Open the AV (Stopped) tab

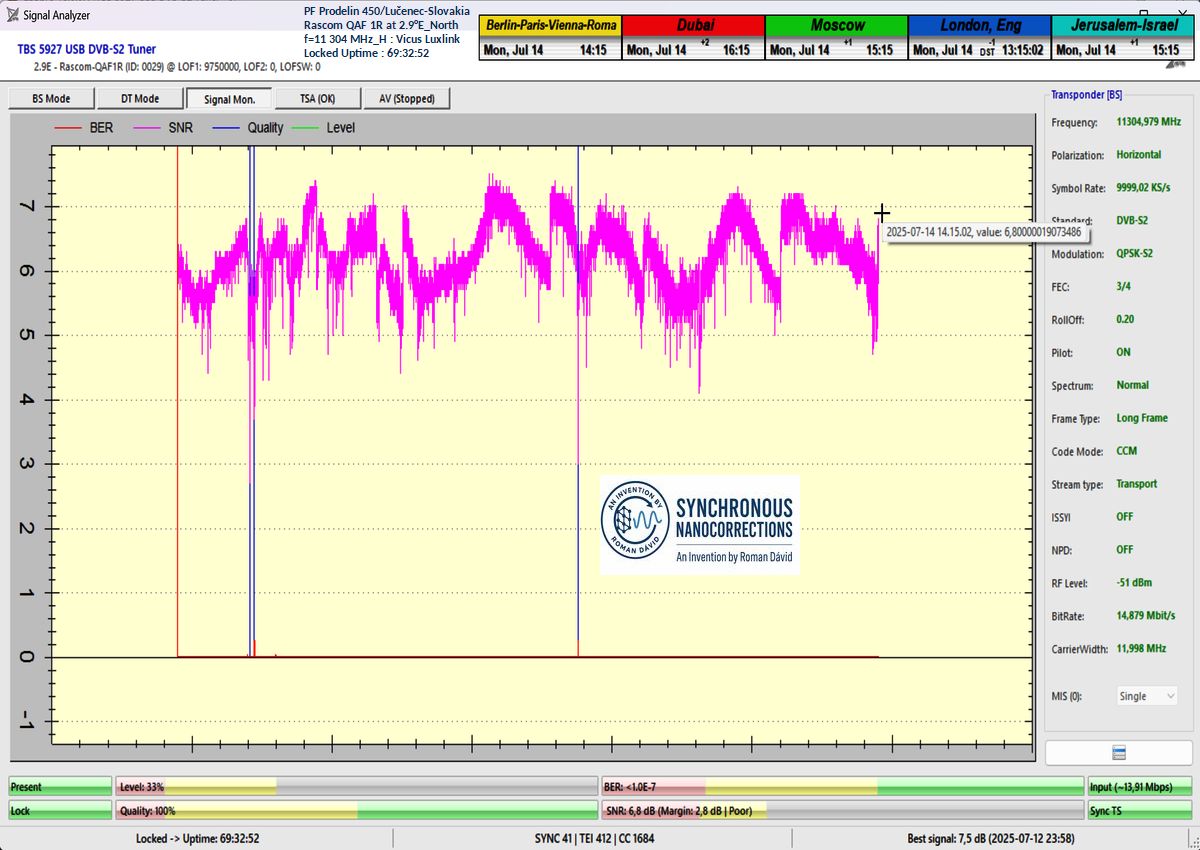coord(406,98)
